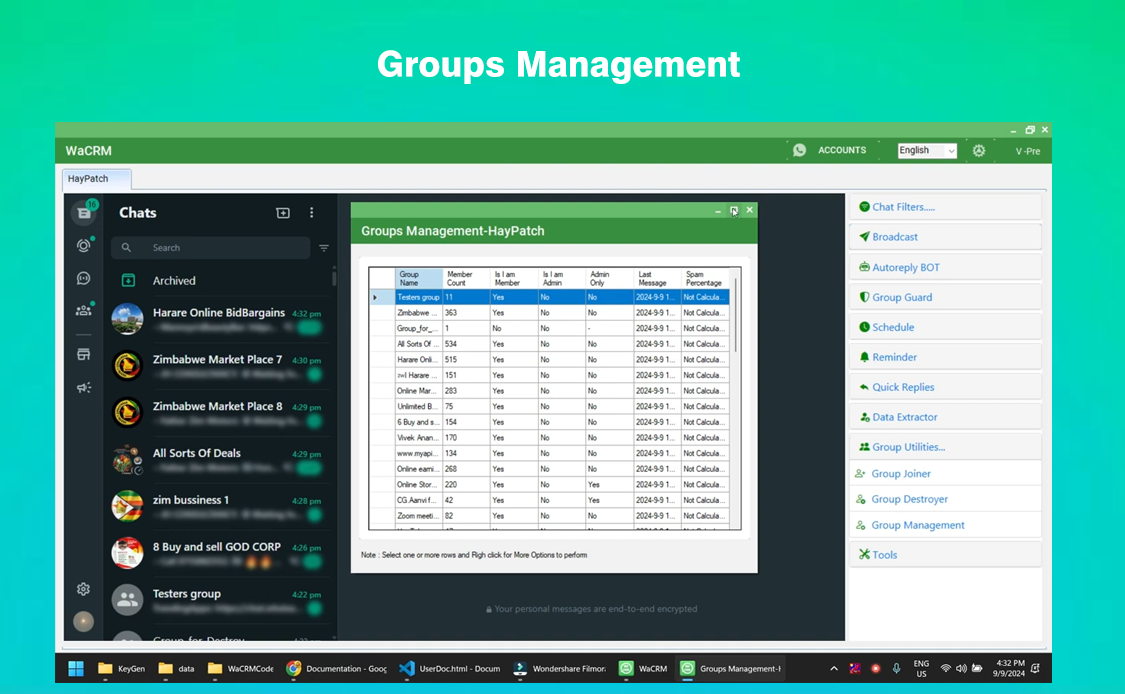Open the Communities icon in sidebar
This screenshot has width=1125, height=694.
point(84,311)
